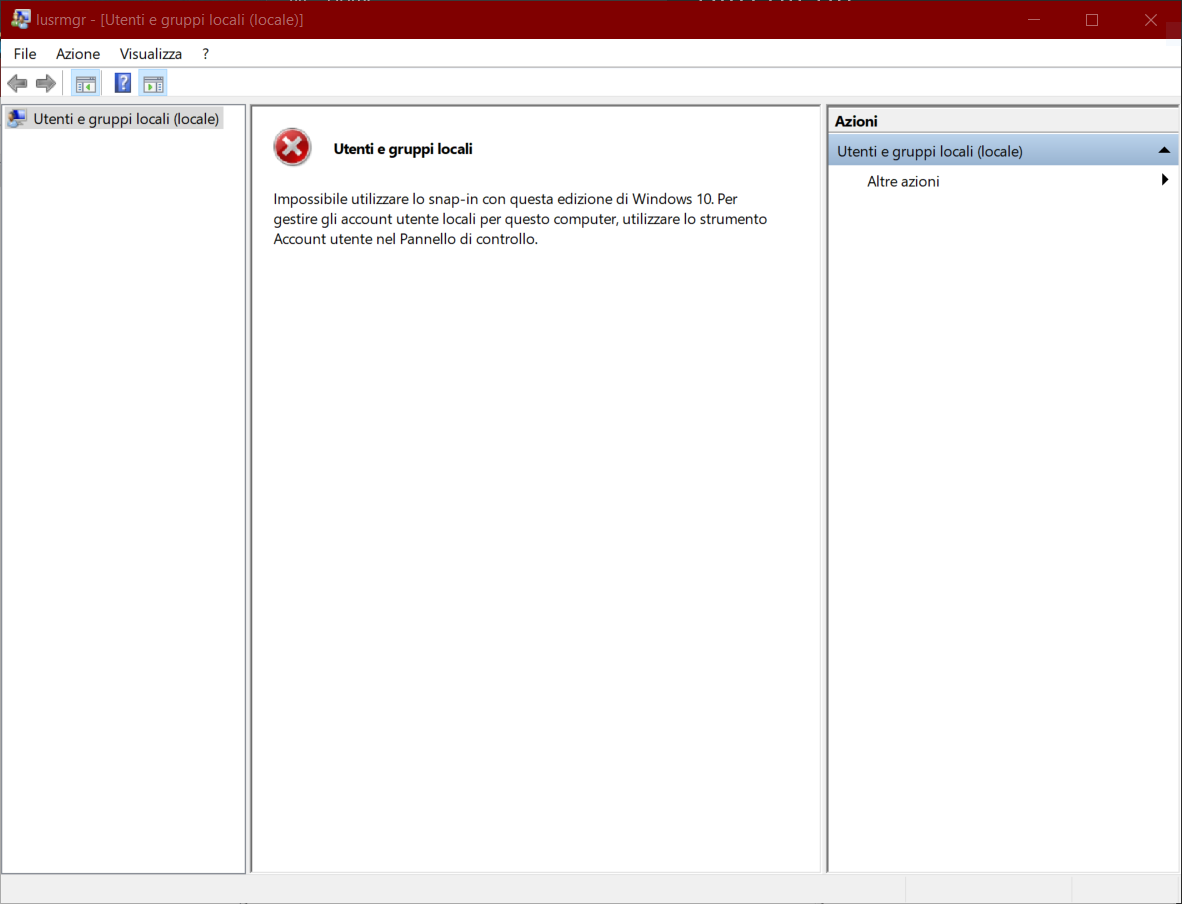
Task: Click the Forward arrow toolbar icon
Action: [x=46, y=84]
